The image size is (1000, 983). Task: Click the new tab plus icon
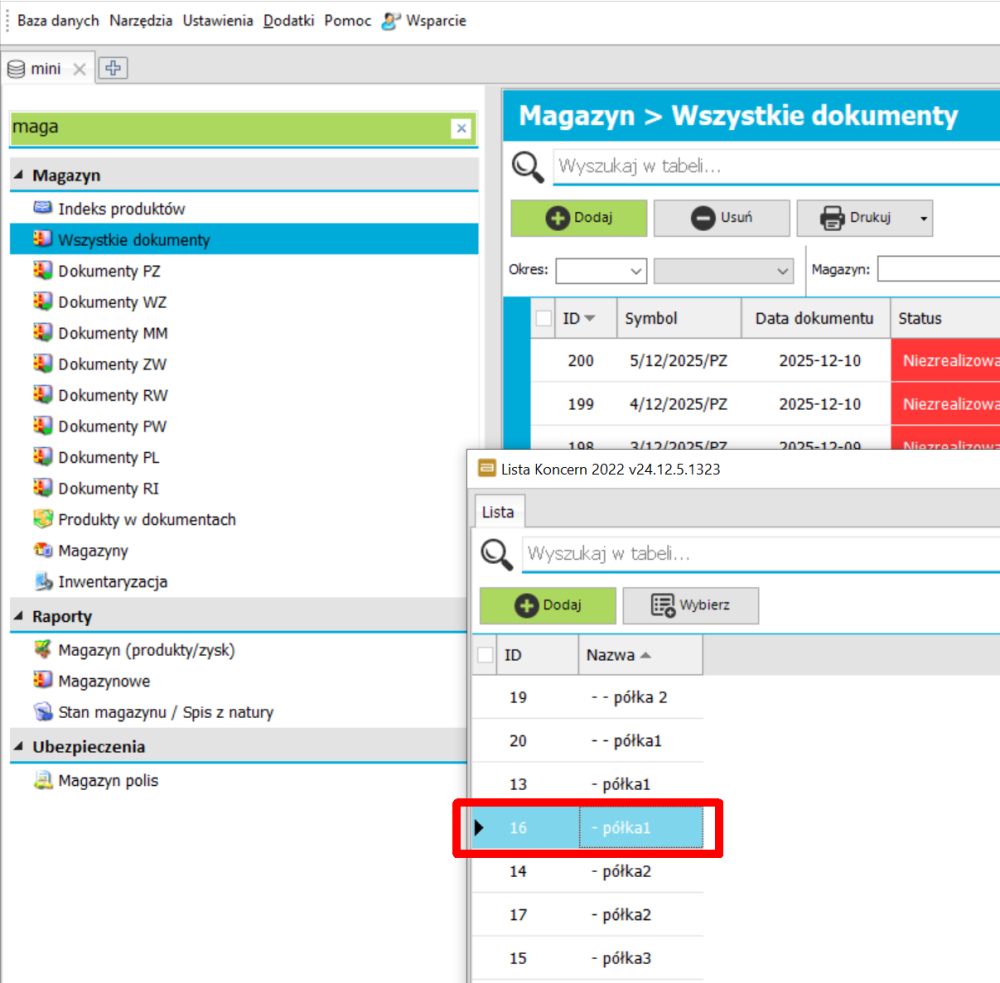coord(113,68)
